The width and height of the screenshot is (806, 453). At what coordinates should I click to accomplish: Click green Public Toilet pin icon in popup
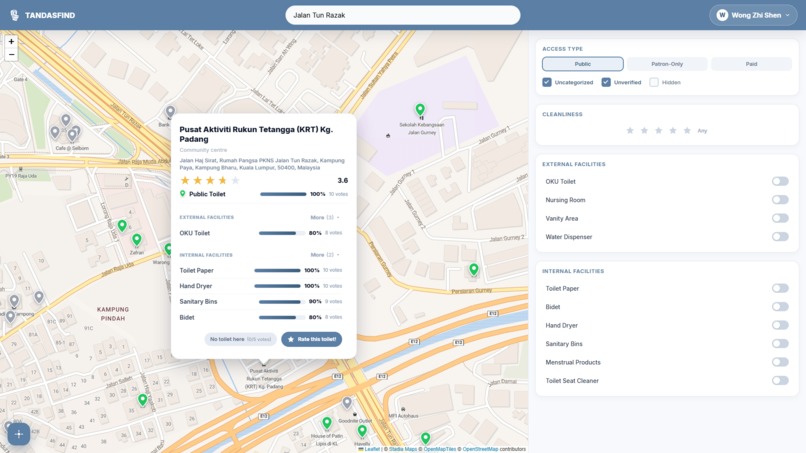click(x=182, y=194)
